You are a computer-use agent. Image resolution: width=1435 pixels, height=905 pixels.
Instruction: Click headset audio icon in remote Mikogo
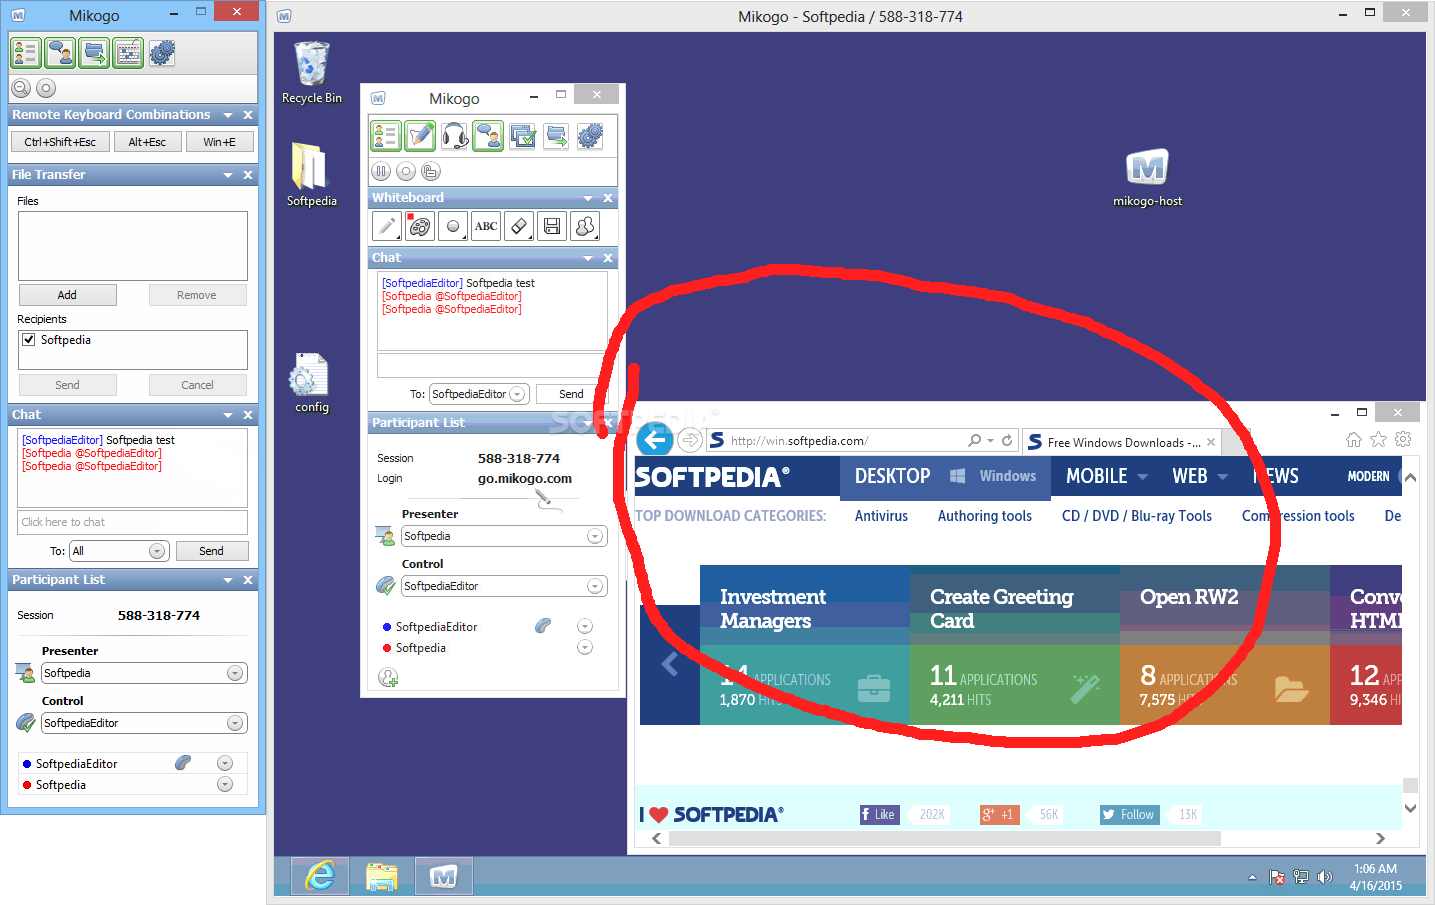point(454,135)
